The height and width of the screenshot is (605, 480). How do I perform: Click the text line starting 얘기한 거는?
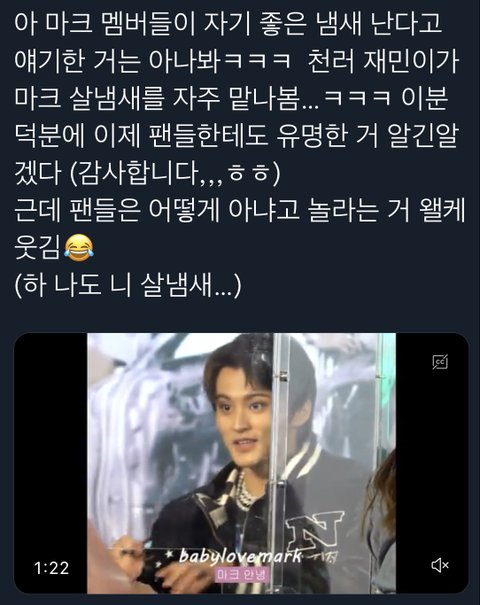pyautogui.click(x=237, y=61)
